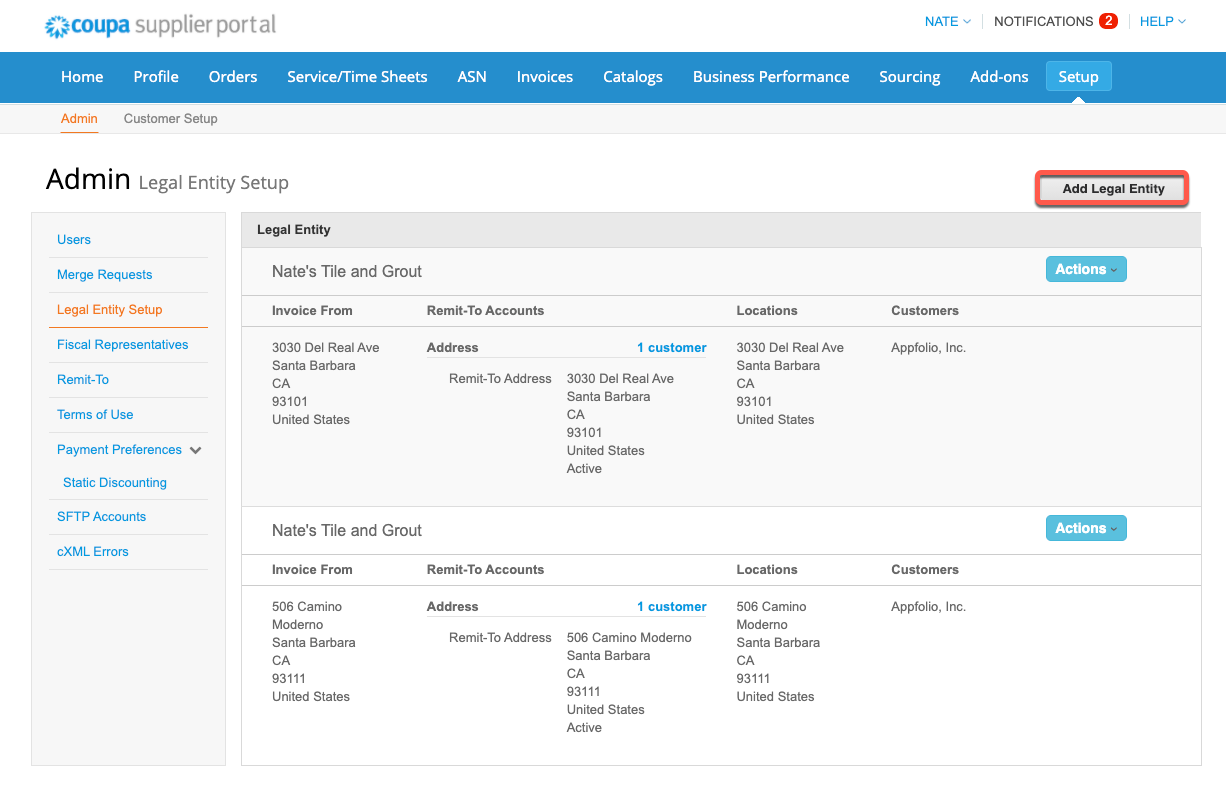Switch to the Invoices tab
Viewport: 1226px width, 793px height.
(x=544, y=76)
